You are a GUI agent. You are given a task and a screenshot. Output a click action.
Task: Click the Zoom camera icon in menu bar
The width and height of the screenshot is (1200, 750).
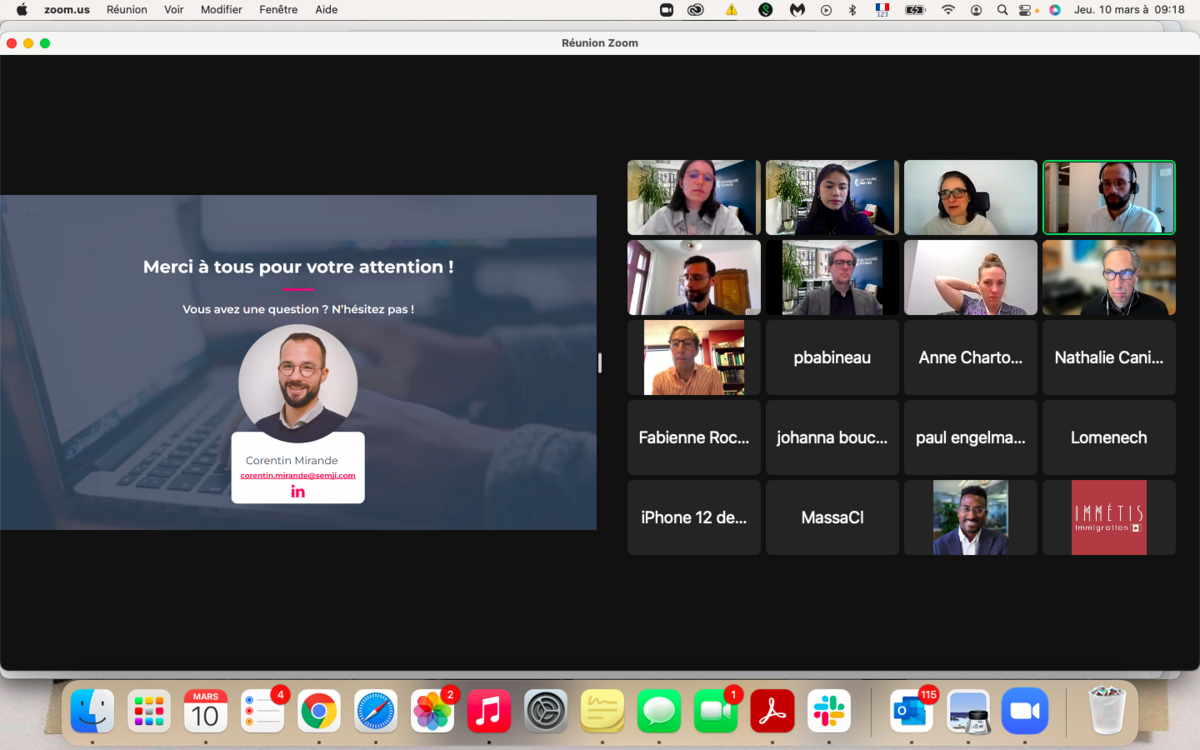(667, 10)
